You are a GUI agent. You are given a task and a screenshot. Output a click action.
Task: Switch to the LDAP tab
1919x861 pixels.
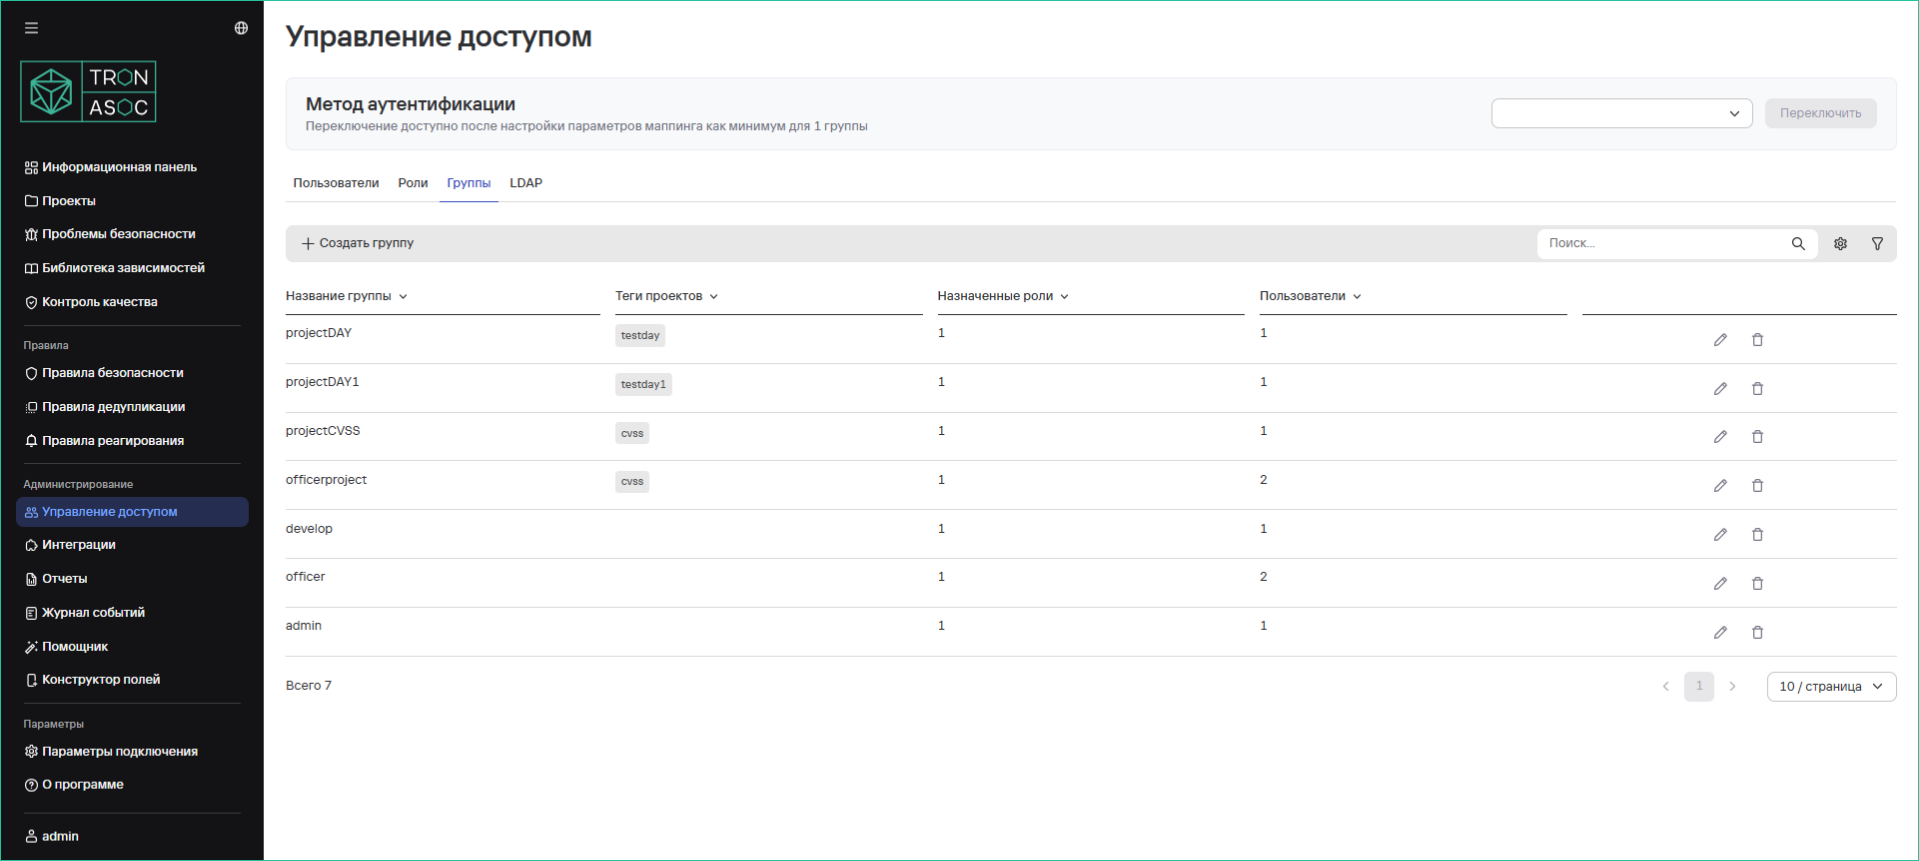click(526, 183)
